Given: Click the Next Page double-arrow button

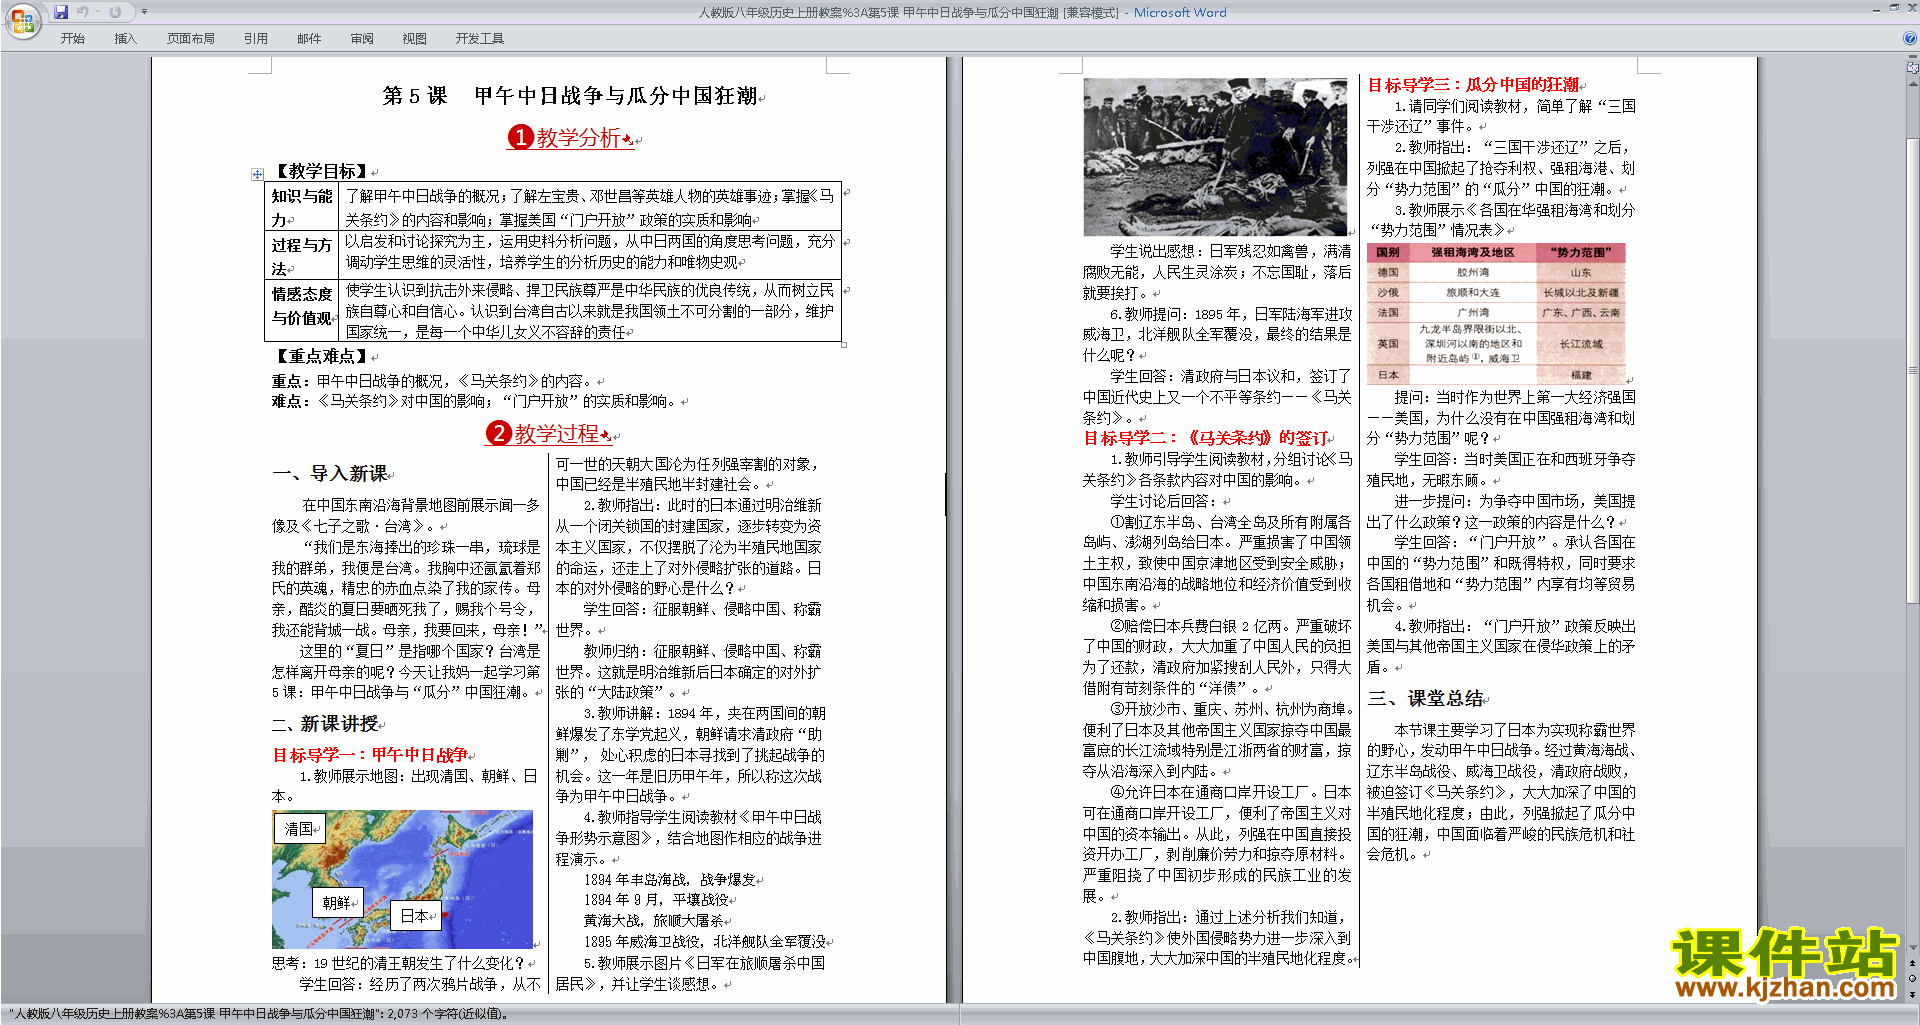Looking at the screenshot, I should coord(1912,994).
